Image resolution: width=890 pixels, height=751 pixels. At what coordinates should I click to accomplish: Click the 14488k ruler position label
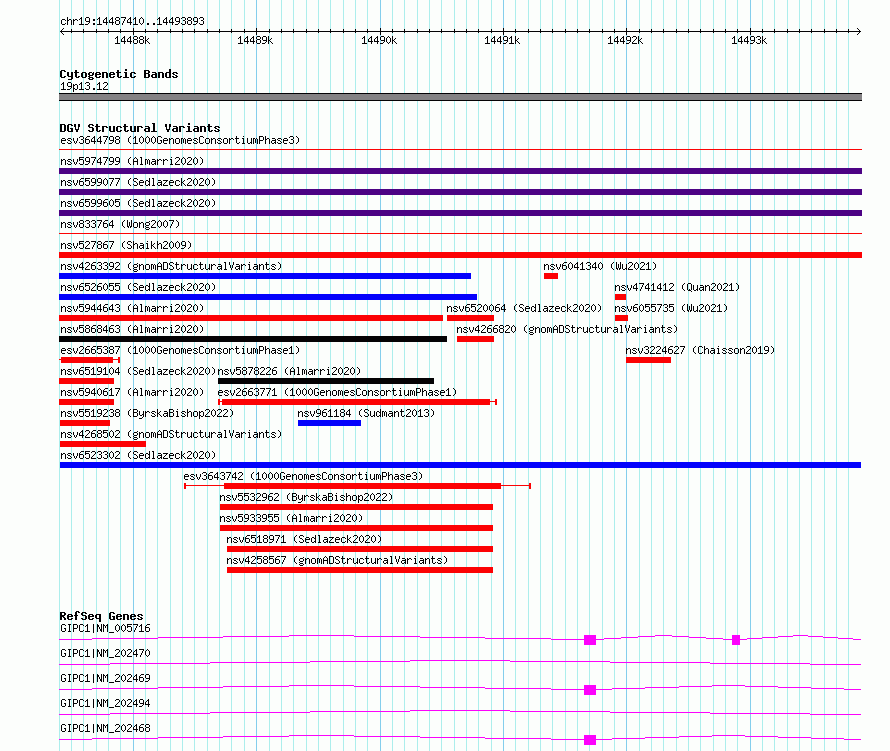point(132,40)
